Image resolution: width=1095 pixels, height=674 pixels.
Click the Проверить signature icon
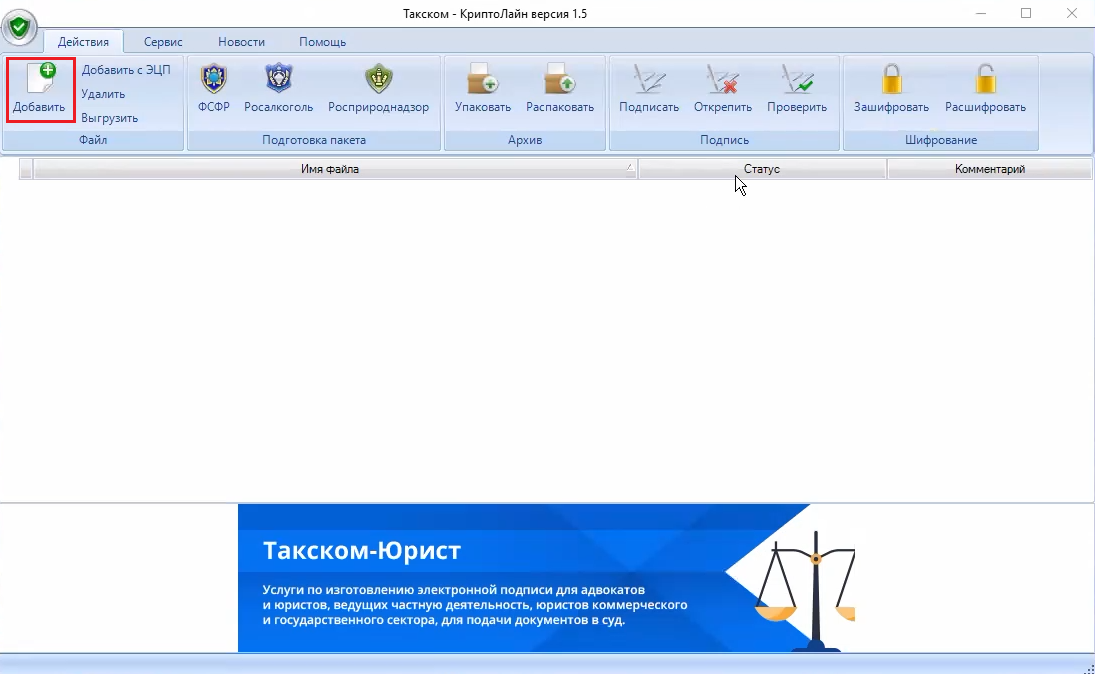797,80
